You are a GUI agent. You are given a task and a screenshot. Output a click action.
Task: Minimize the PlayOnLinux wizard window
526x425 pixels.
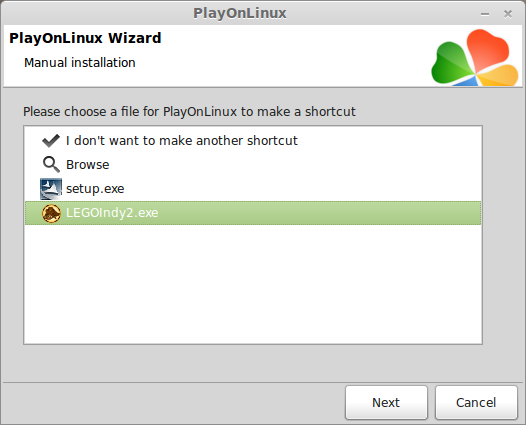click(x=485, y=14)
